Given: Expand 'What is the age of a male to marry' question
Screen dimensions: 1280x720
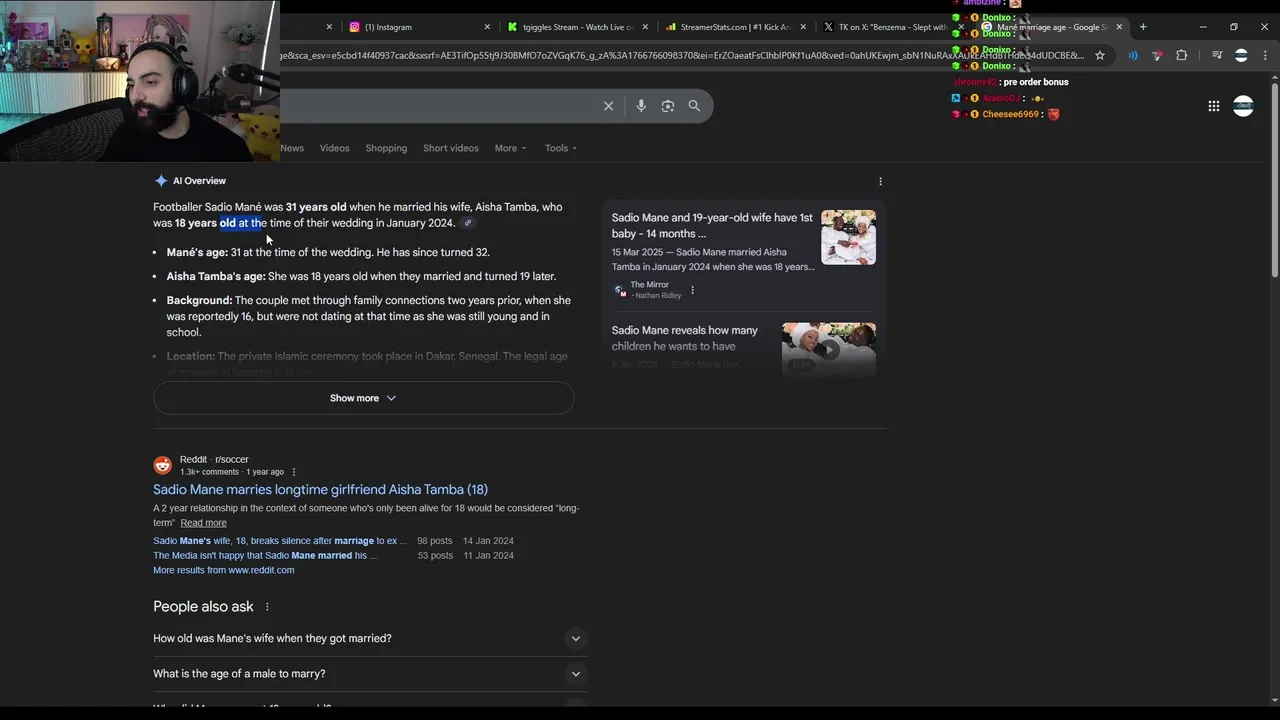Looking at the screenshot, I should 370,674.
